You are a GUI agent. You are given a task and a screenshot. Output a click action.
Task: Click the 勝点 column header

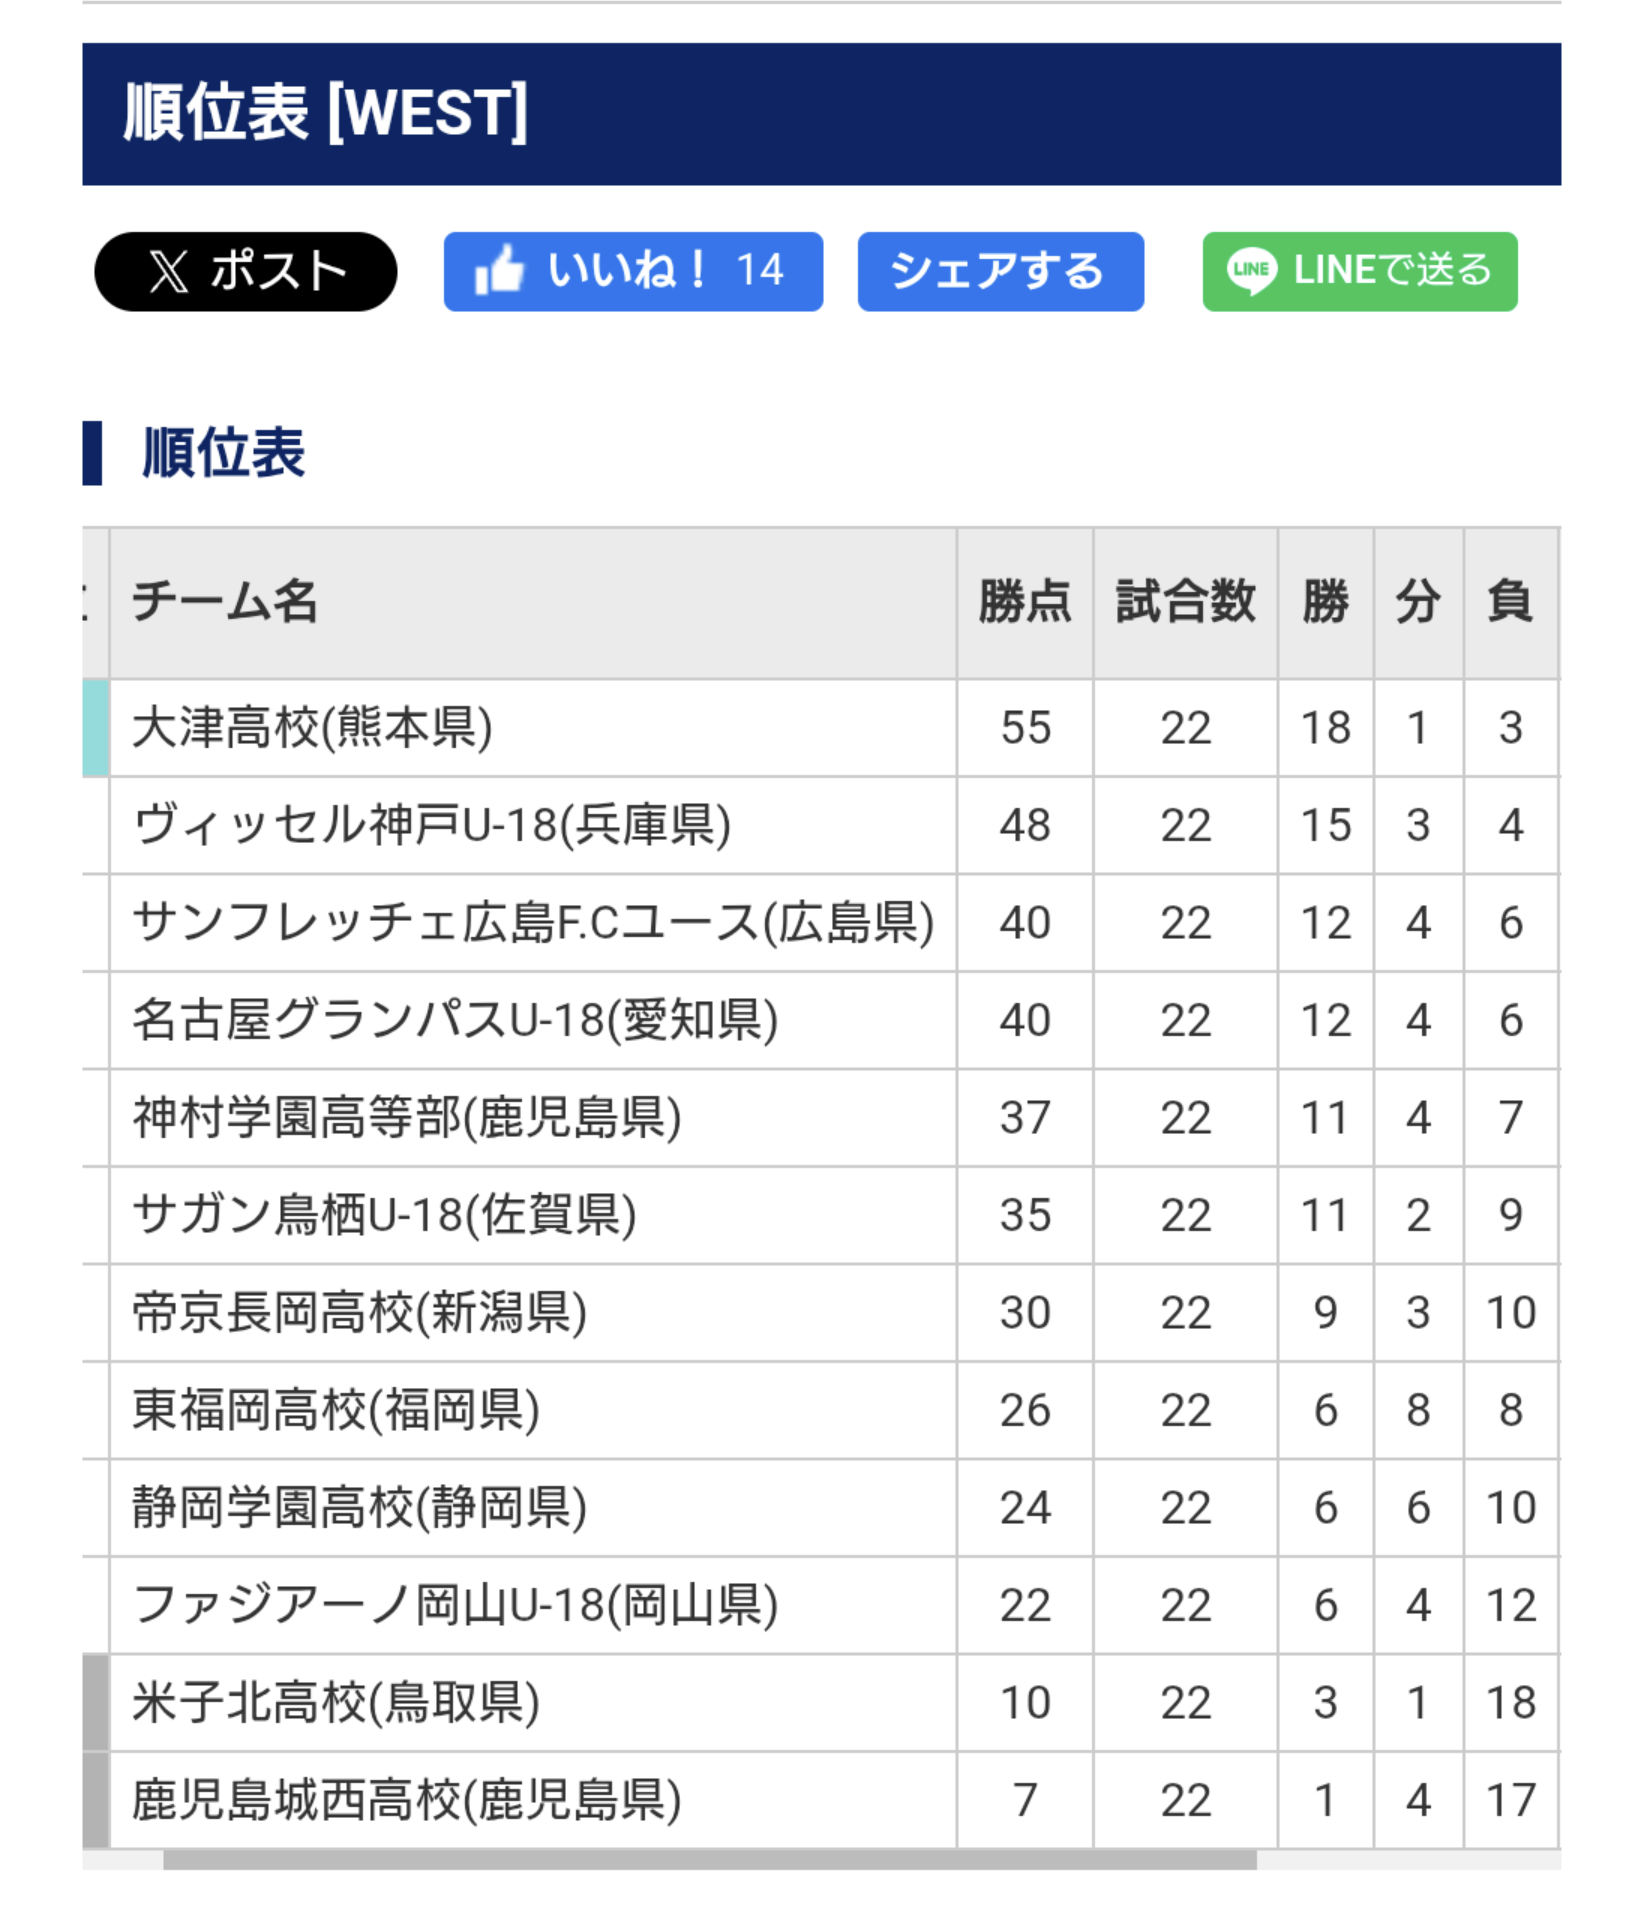(x=1025, y=603)
